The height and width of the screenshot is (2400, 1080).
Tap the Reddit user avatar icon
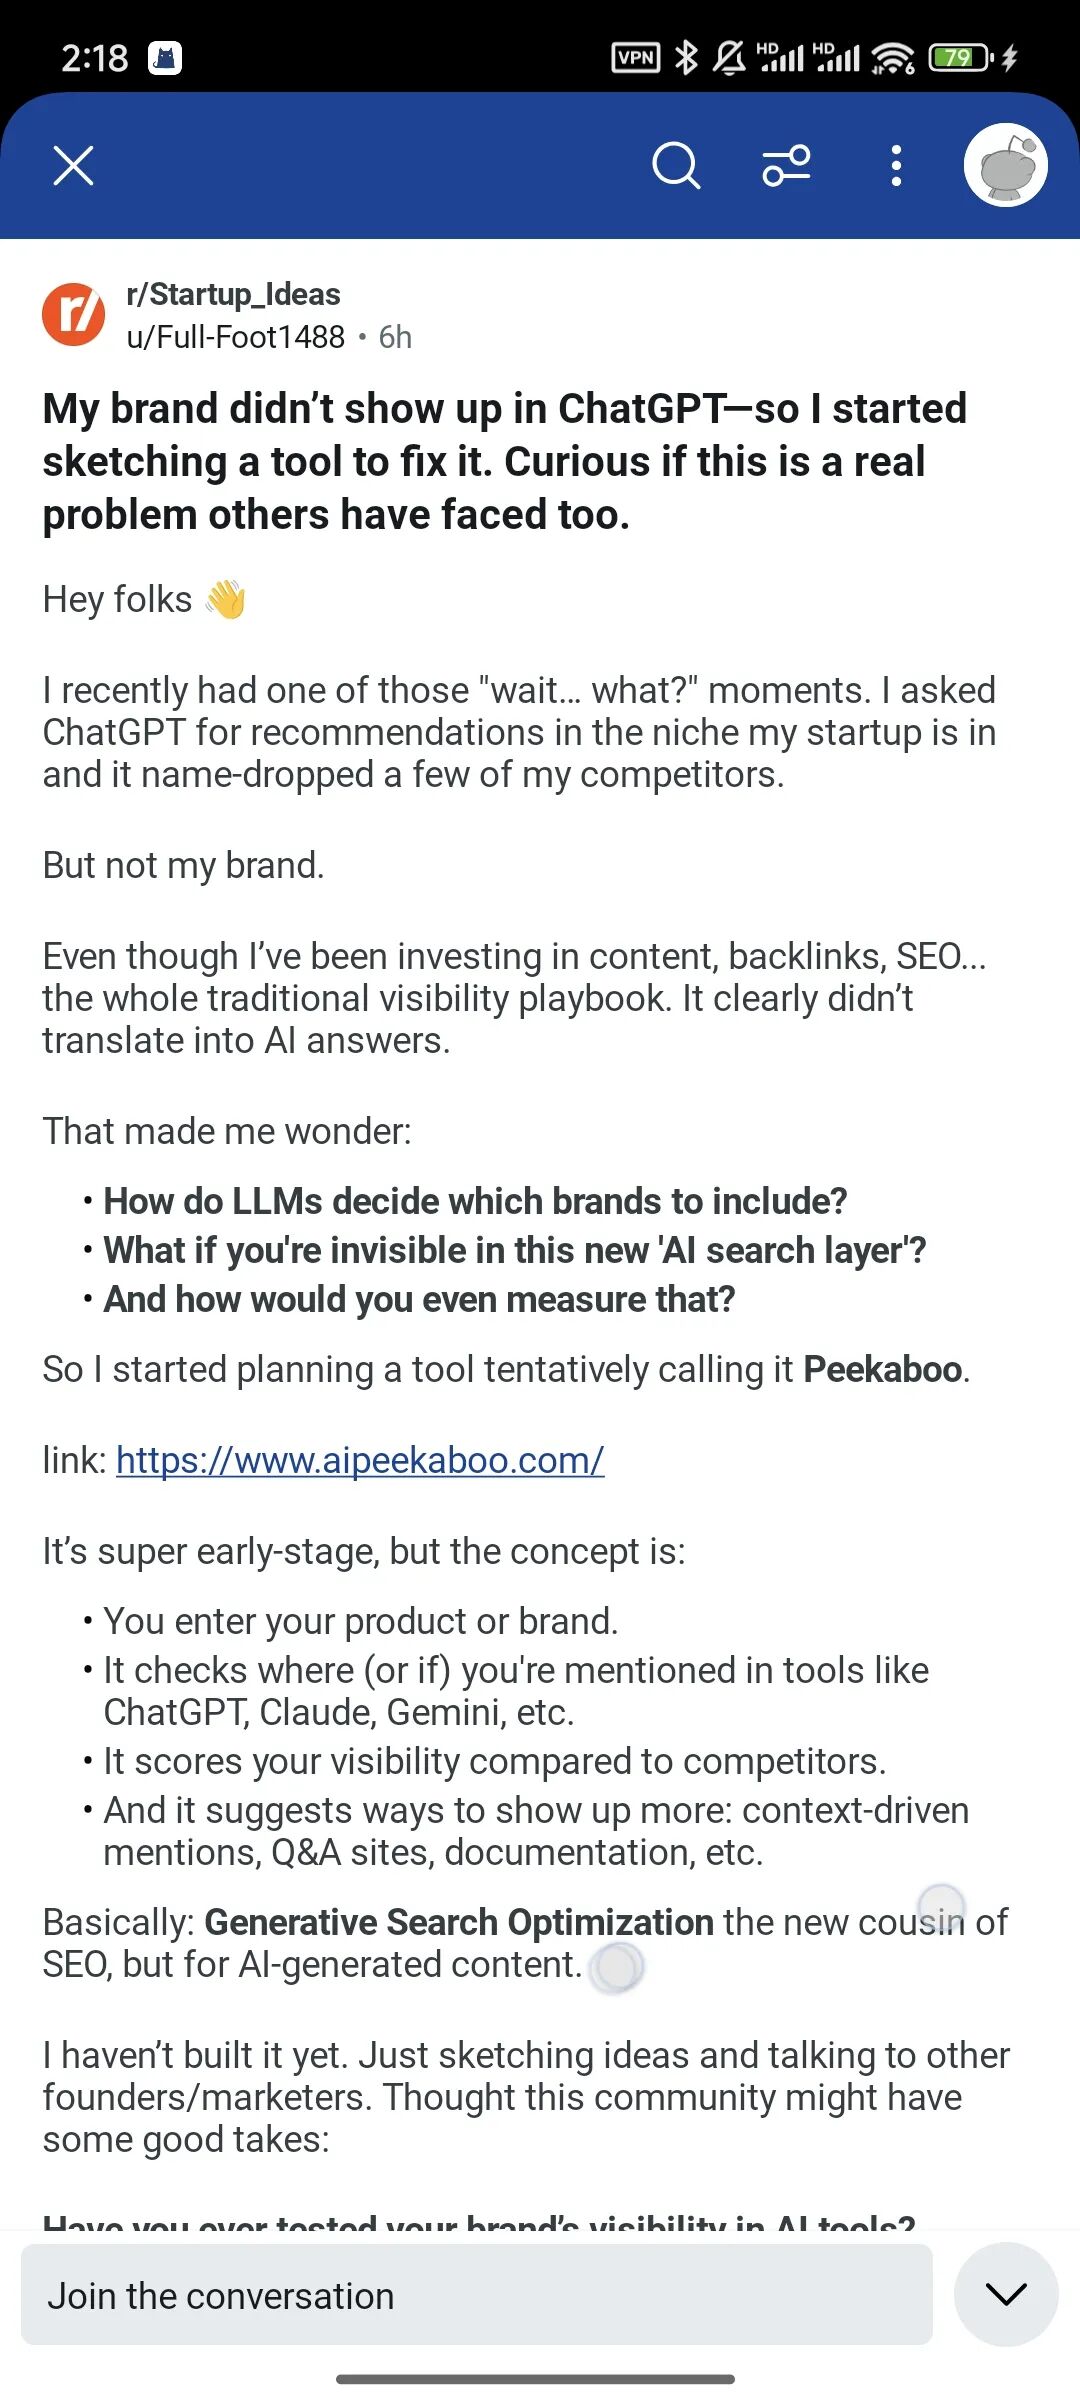(x=1005, y=165)
